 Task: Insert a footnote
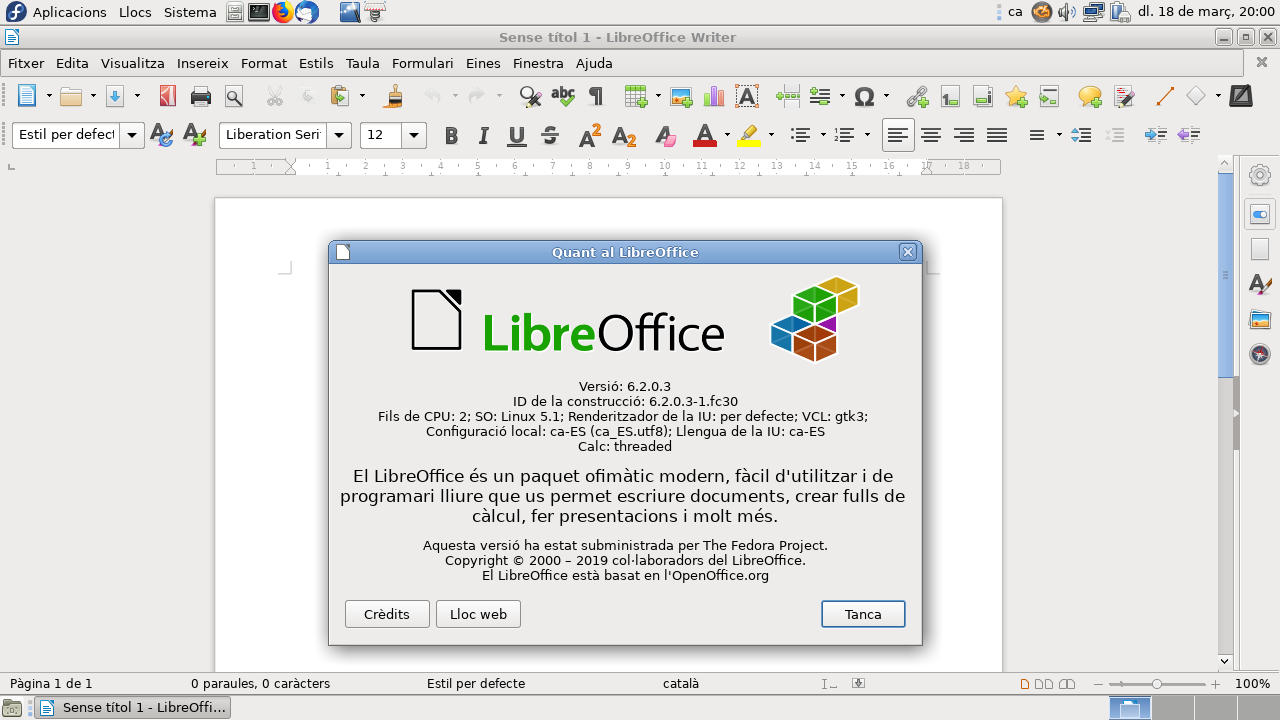950,97
